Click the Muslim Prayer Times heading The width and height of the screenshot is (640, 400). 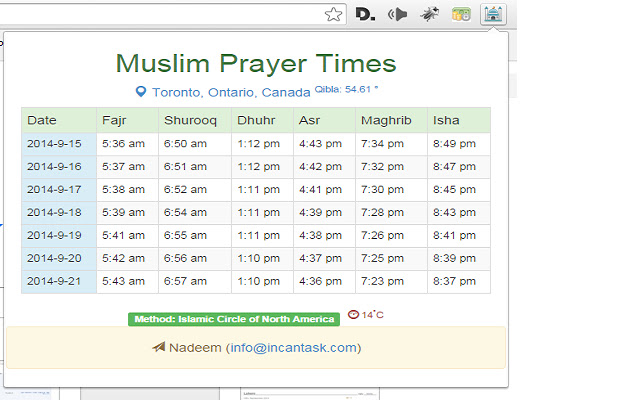(x=256, y=63)
